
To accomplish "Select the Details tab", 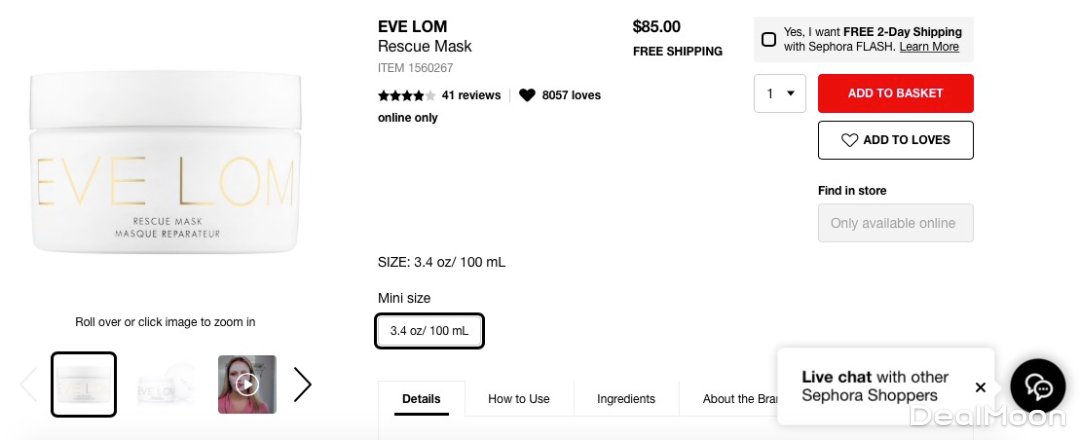I will [421, 399].
